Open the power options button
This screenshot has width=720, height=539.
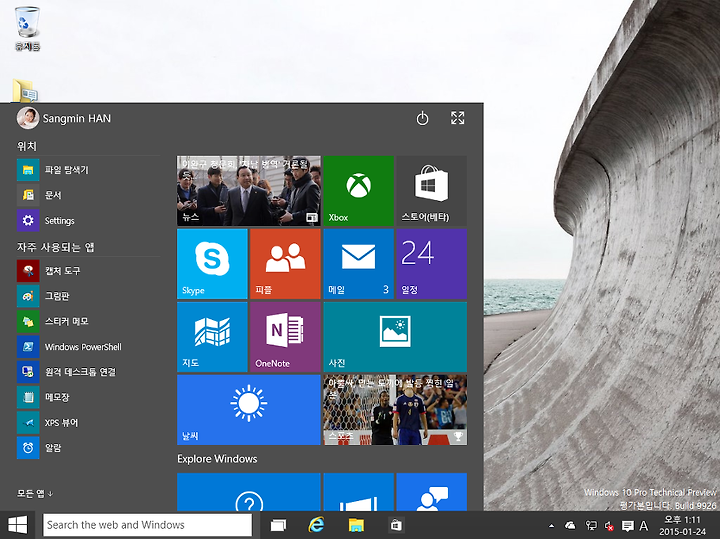coord(422,118)
